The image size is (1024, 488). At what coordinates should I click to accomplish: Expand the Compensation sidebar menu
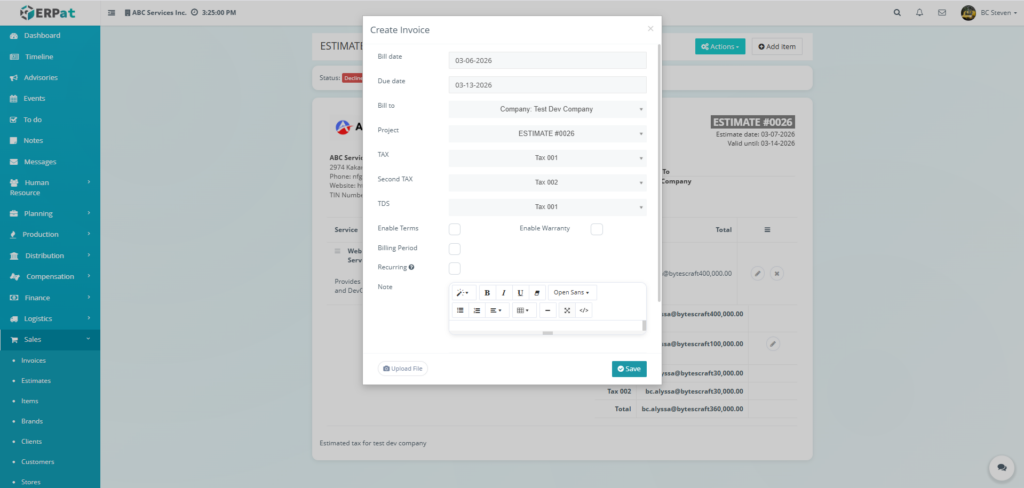tap(50, 276)
